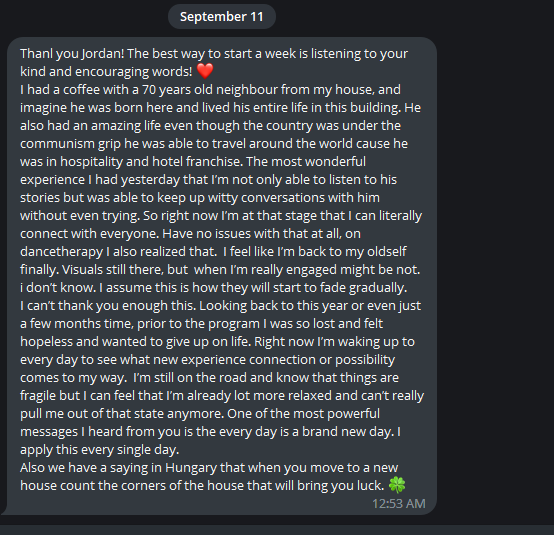This screenshot has height=535, width=554.
Task: Click the word 'dancetherapy' in the message
Action: coord(61,252)
